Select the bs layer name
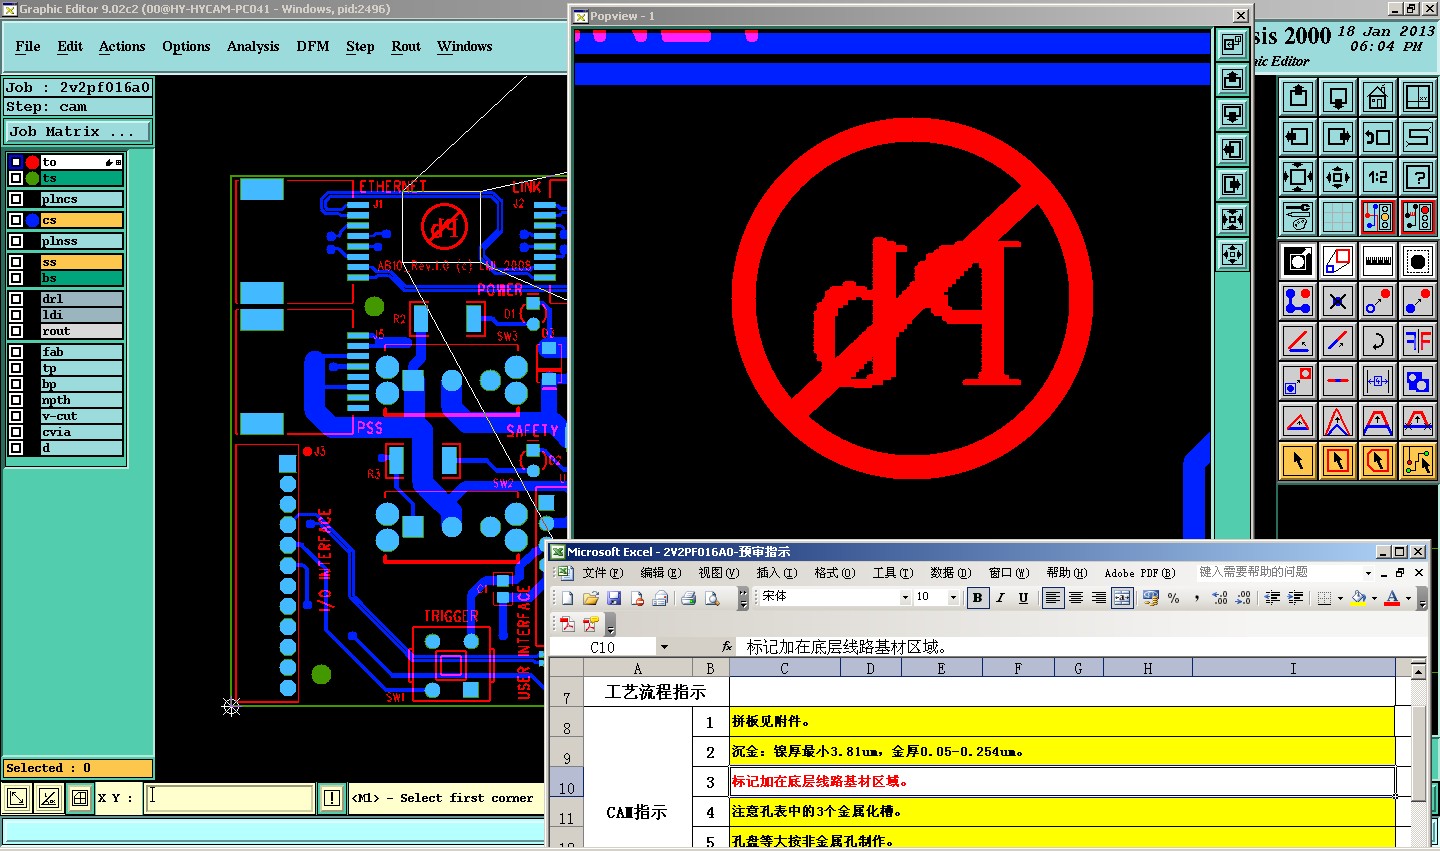This screenshot has width=1440, height=851. pyautogui.click(x=81, y=278)
